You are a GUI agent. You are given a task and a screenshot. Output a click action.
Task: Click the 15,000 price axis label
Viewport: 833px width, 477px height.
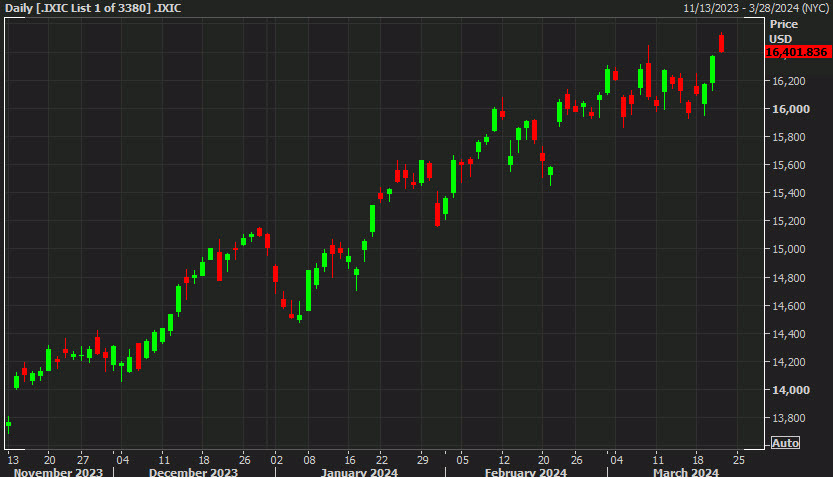[788, 249]
